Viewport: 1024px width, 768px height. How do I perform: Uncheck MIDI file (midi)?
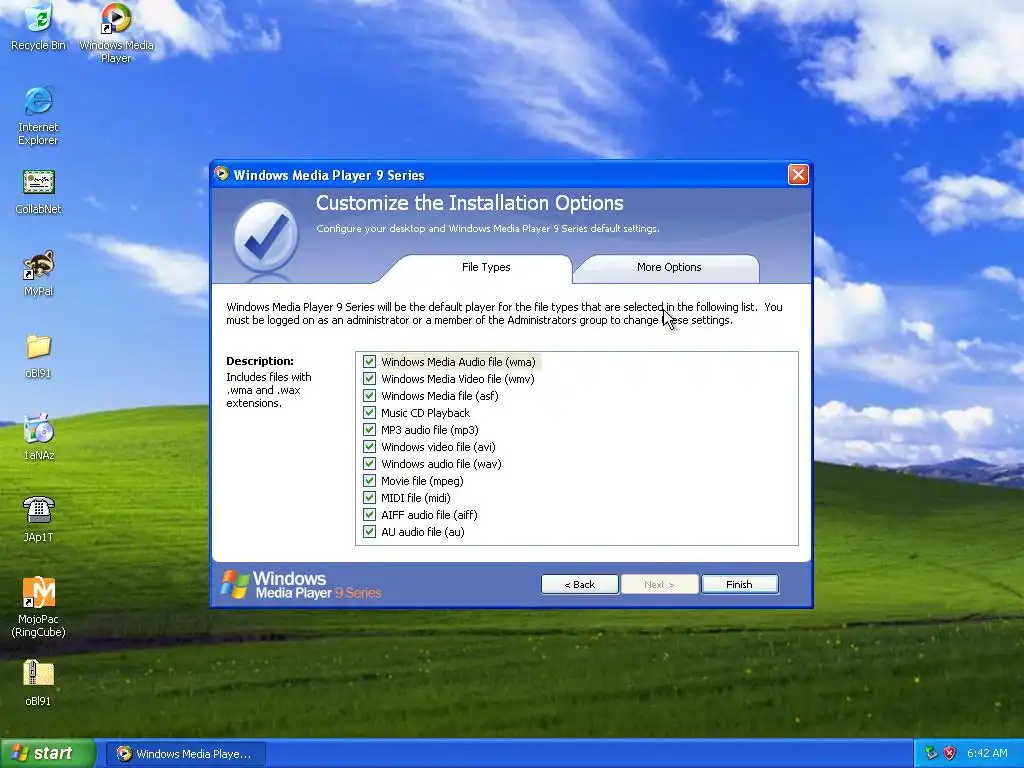(370, 498)
